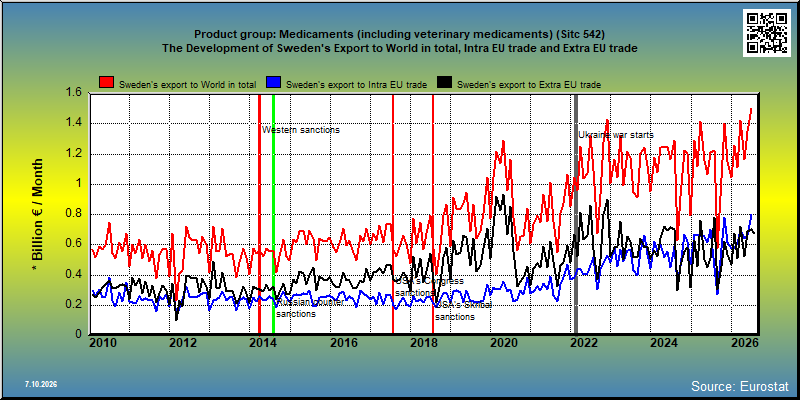Click the "Western sanctions" annotation
Viewport: 800px width, 400px height.
point(301,130)
